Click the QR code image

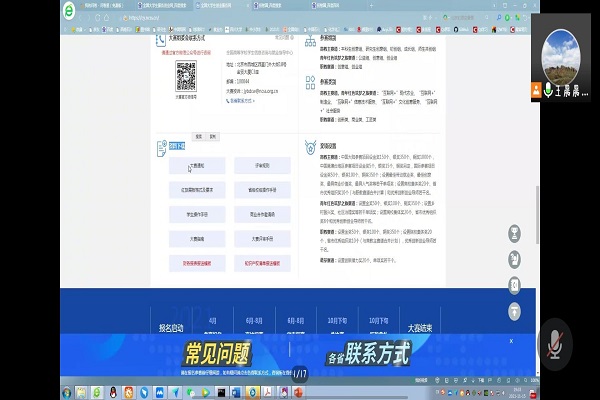(x=186, y=75)
